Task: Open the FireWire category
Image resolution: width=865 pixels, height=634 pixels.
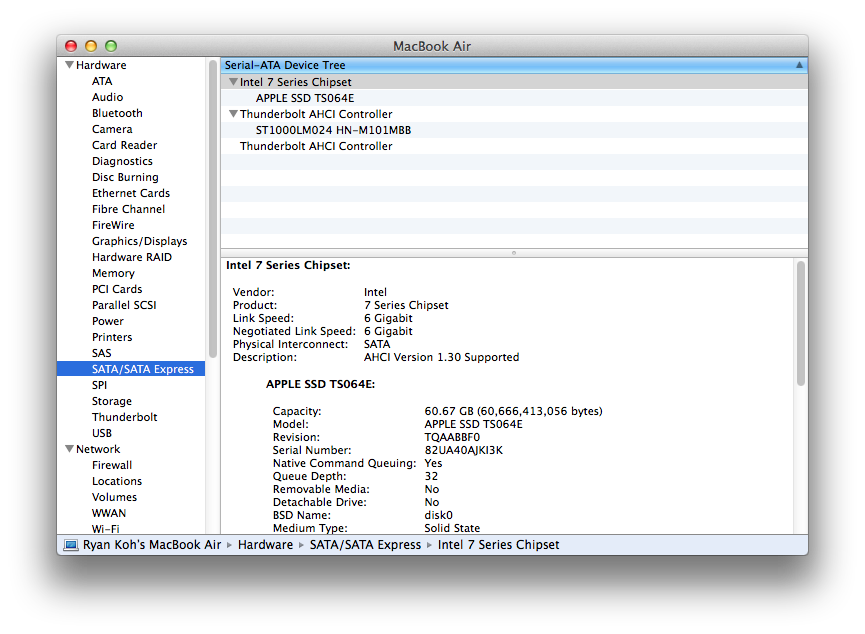Action: point(113,225)
